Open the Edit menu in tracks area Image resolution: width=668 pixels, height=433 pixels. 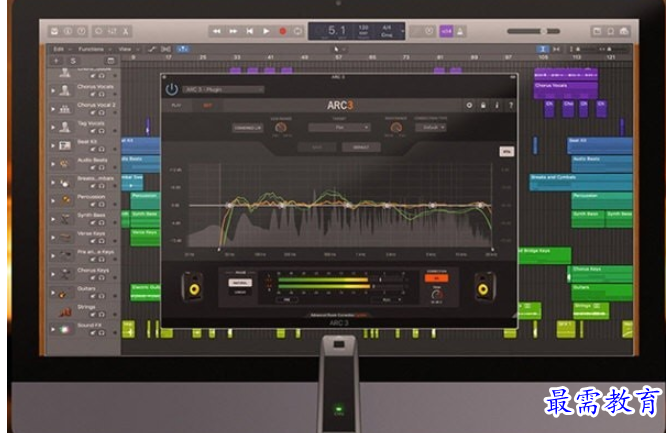pos(61,49)
